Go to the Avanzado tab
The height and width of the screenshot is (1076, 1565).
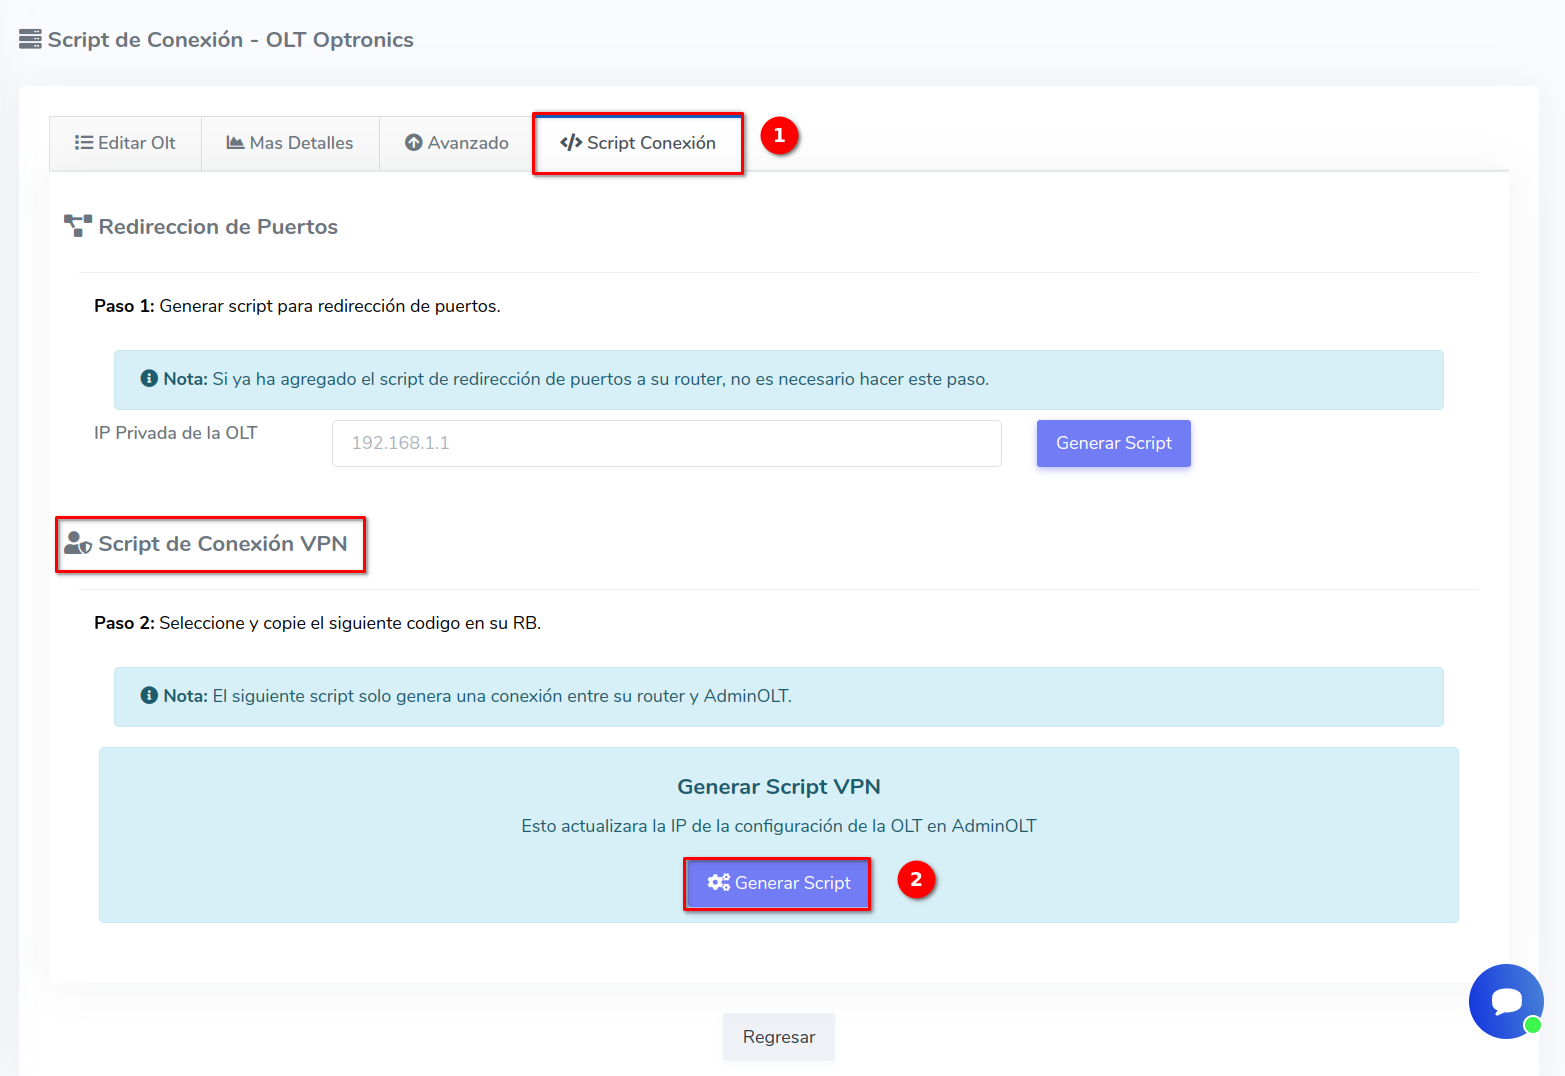[457, 143]
